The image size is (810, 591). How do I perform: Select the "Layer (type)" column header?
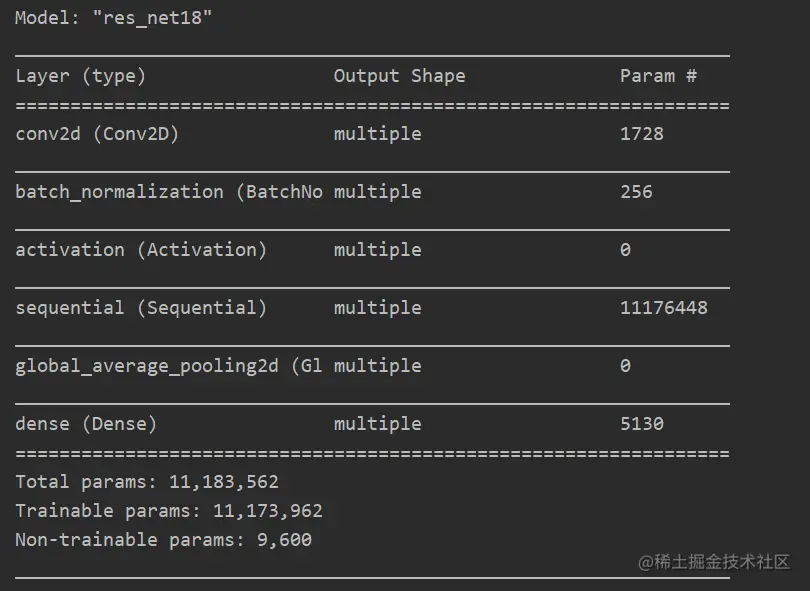click(81, 76)
